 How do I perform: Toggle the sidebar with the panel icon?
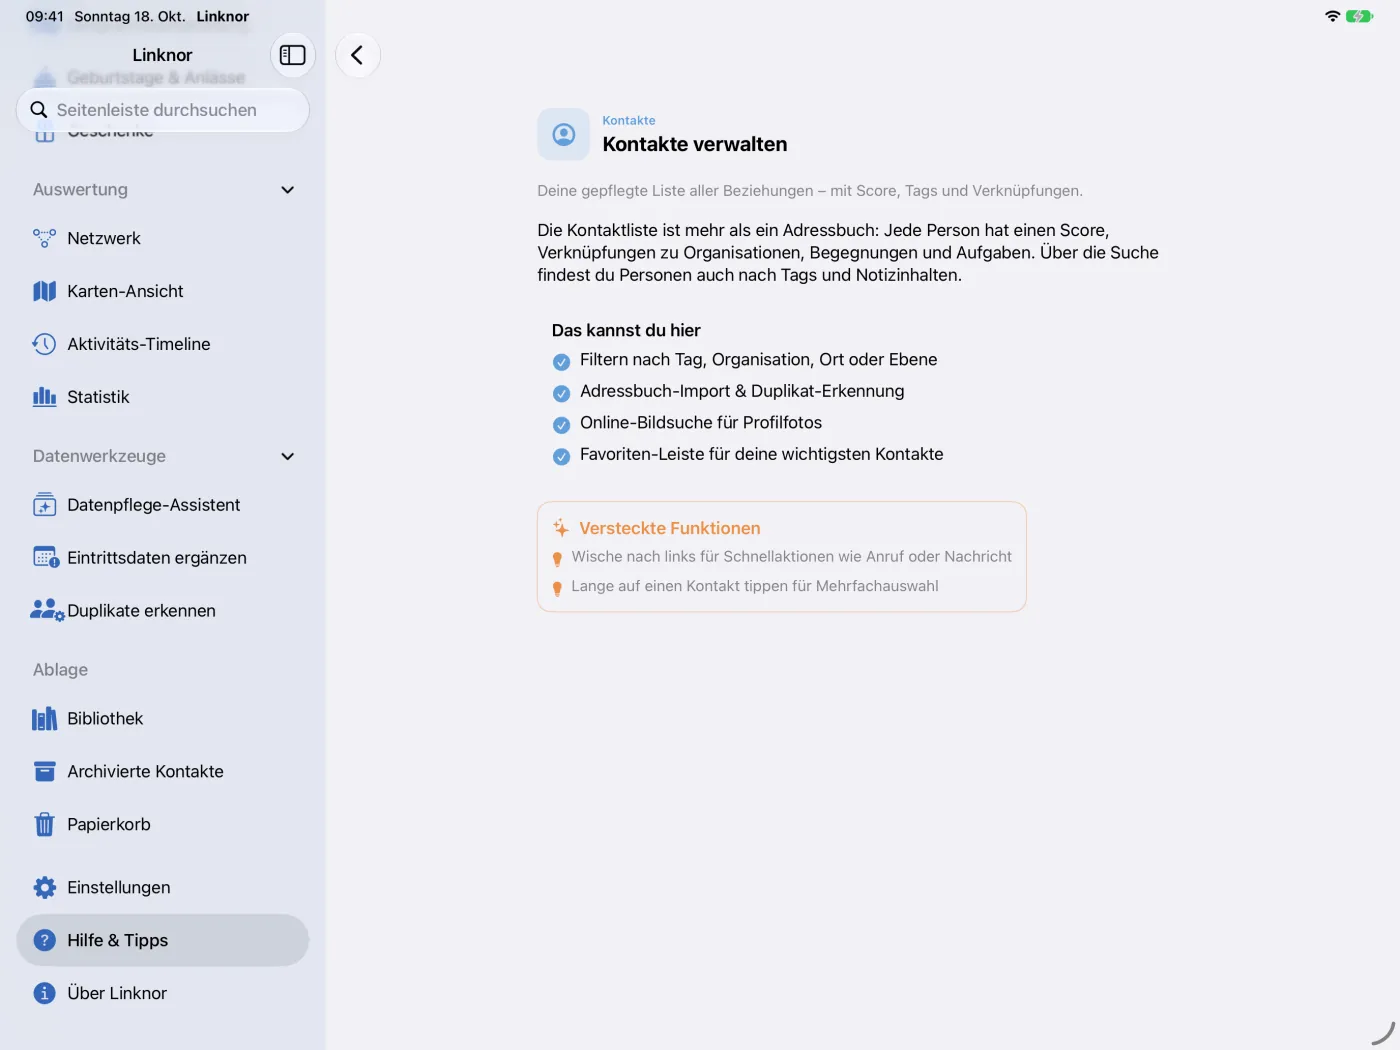(x=293, y=55)
